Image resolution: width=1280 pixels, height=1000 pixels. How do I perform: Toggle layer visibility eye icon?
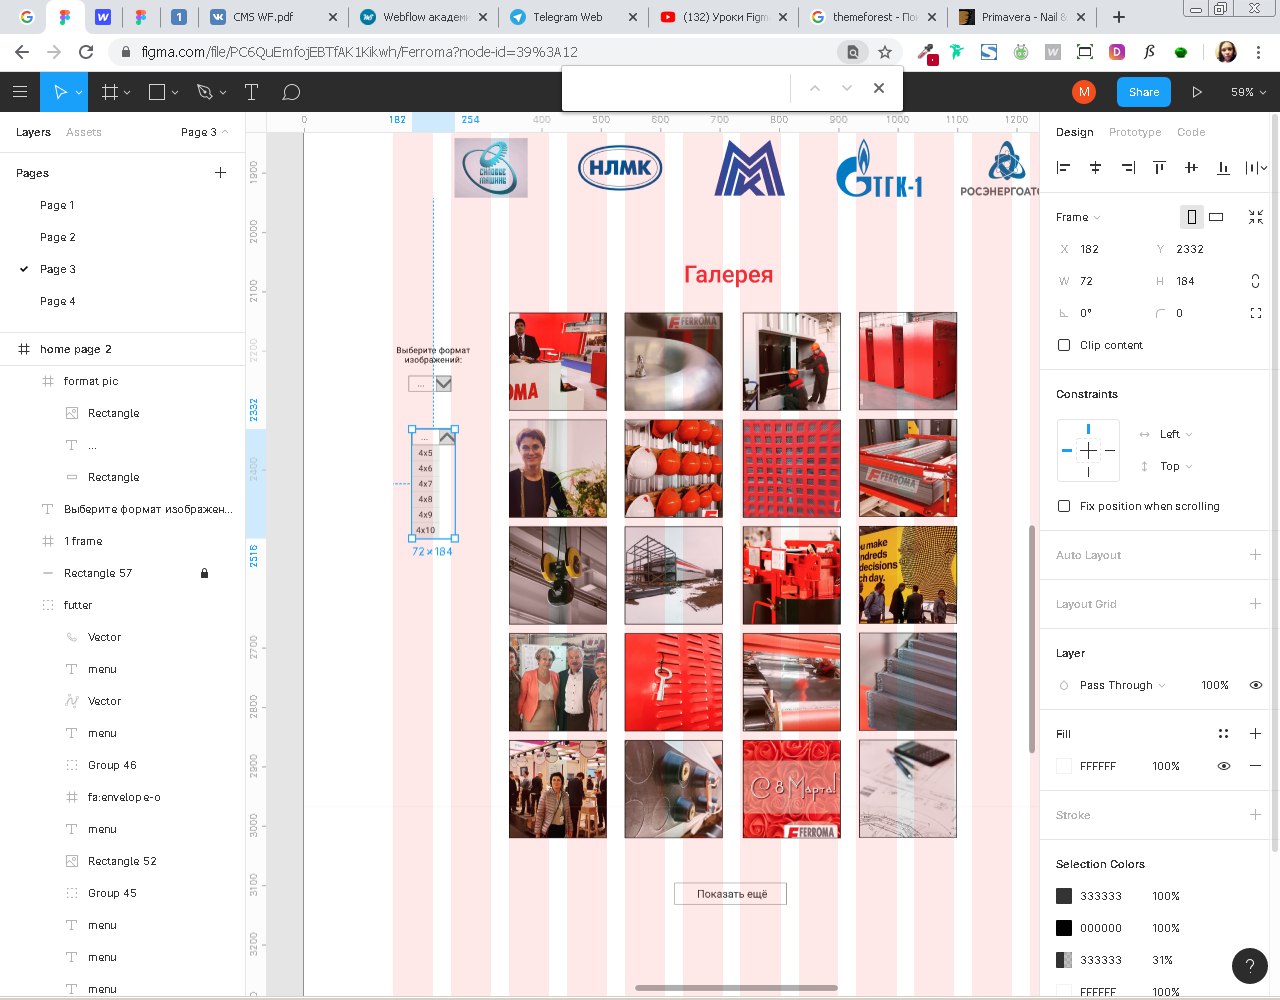click(1255, 685)
